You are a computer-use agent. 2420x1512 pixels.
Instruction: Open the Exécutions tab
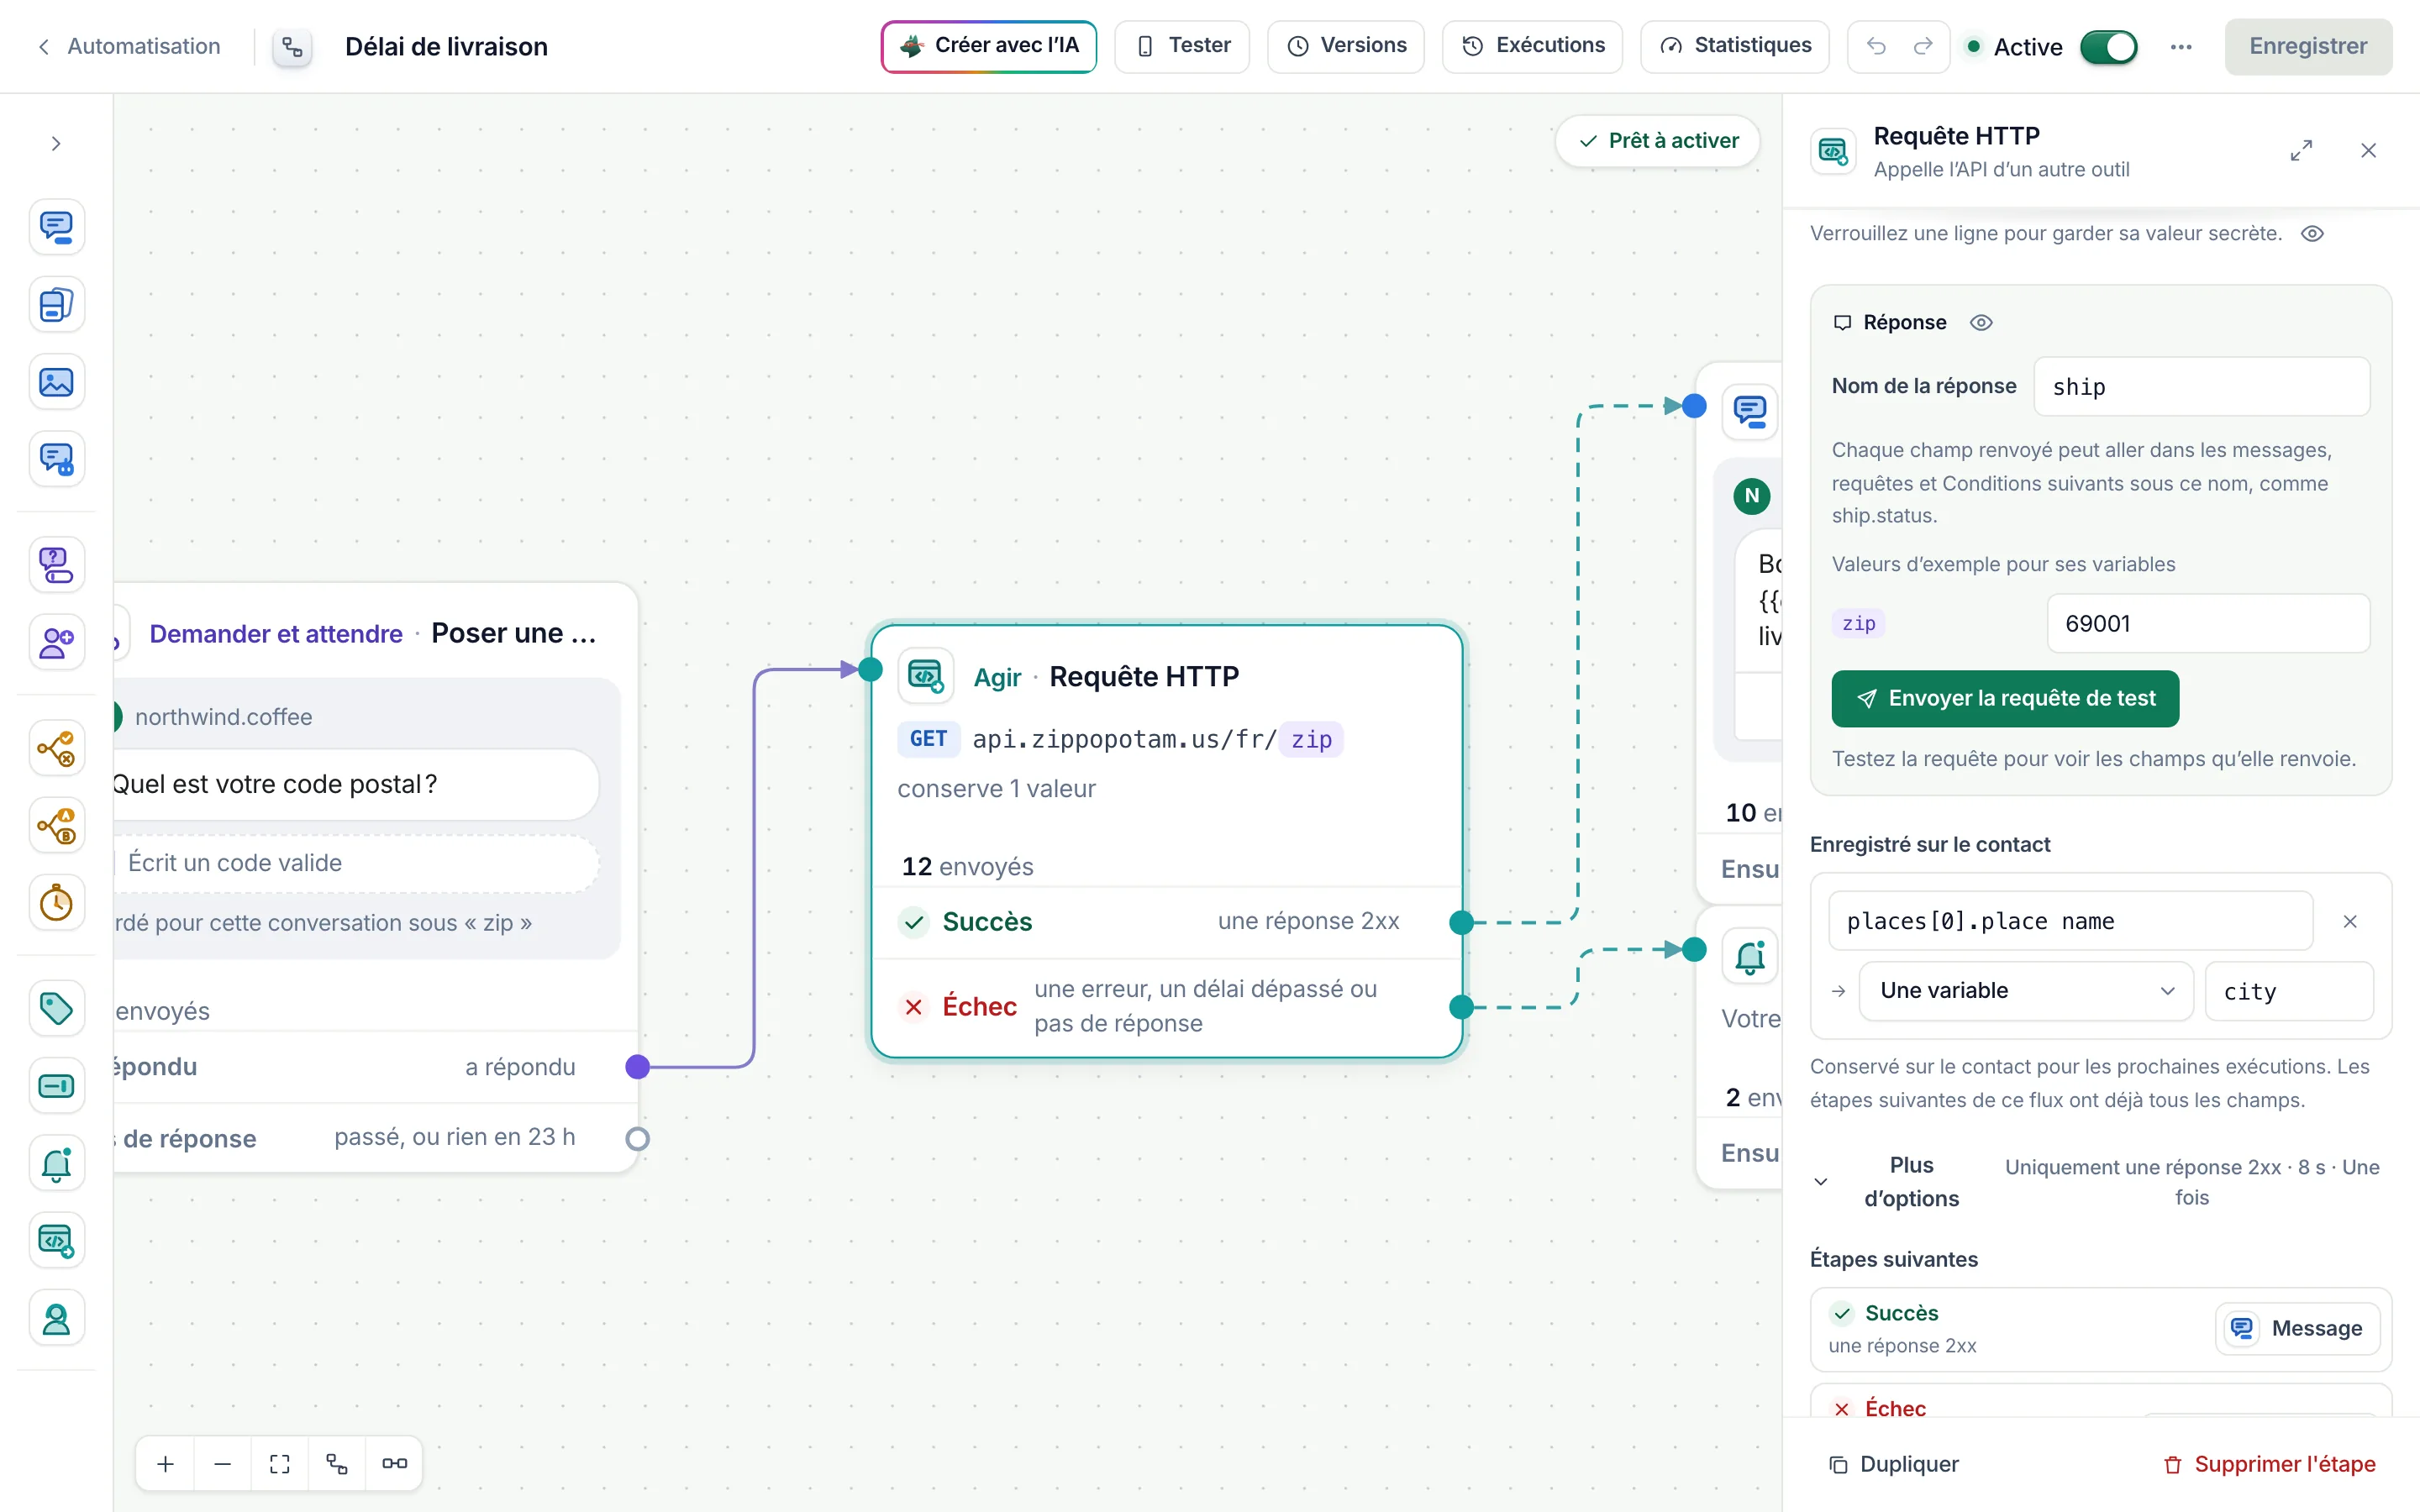click(x=1532, y=46)
